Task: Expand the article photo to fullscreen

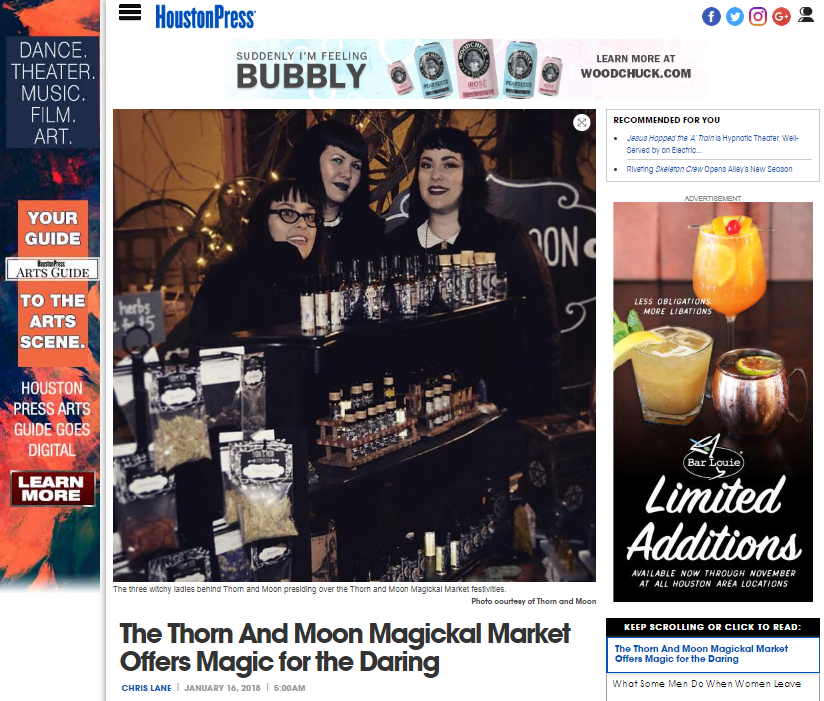Action: (x=581, y=123)
